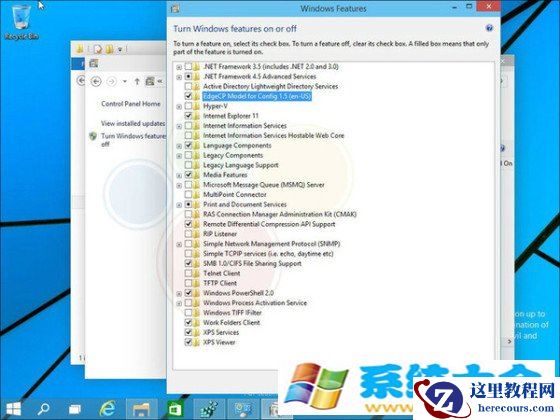Click the Windows Features title bar icon
Screen dimensions: 560x420
coord(175,8)
